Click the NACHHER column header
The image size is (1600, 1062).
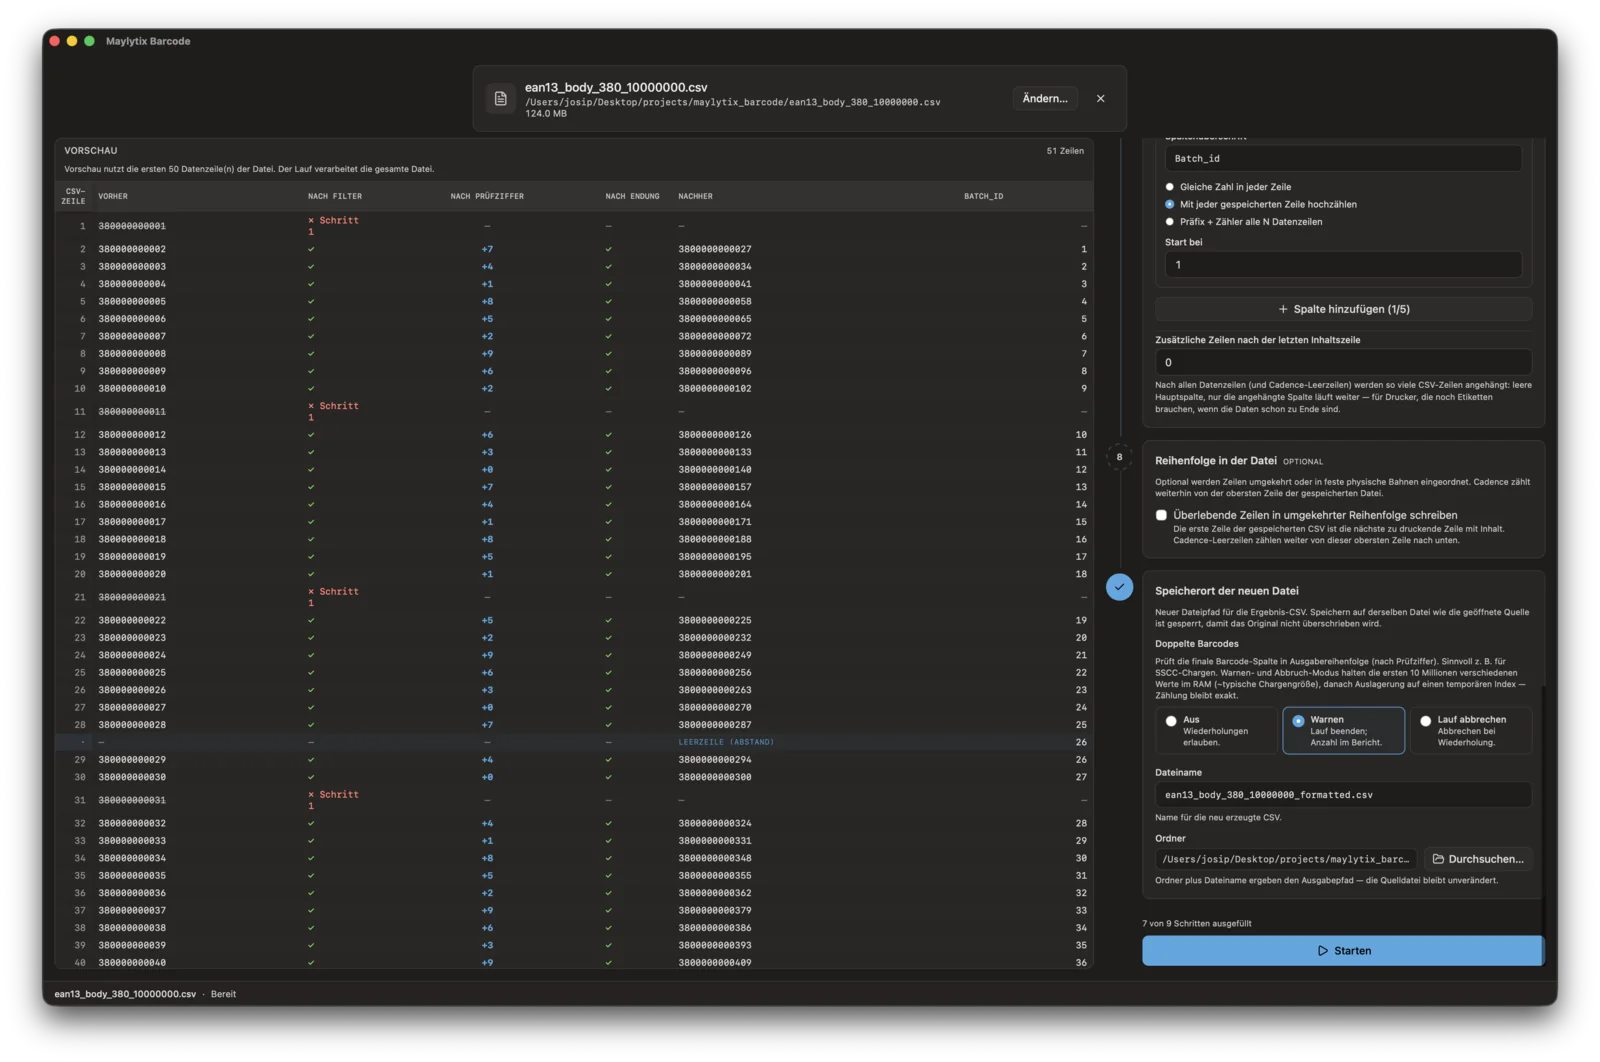[x=695, y=196]
